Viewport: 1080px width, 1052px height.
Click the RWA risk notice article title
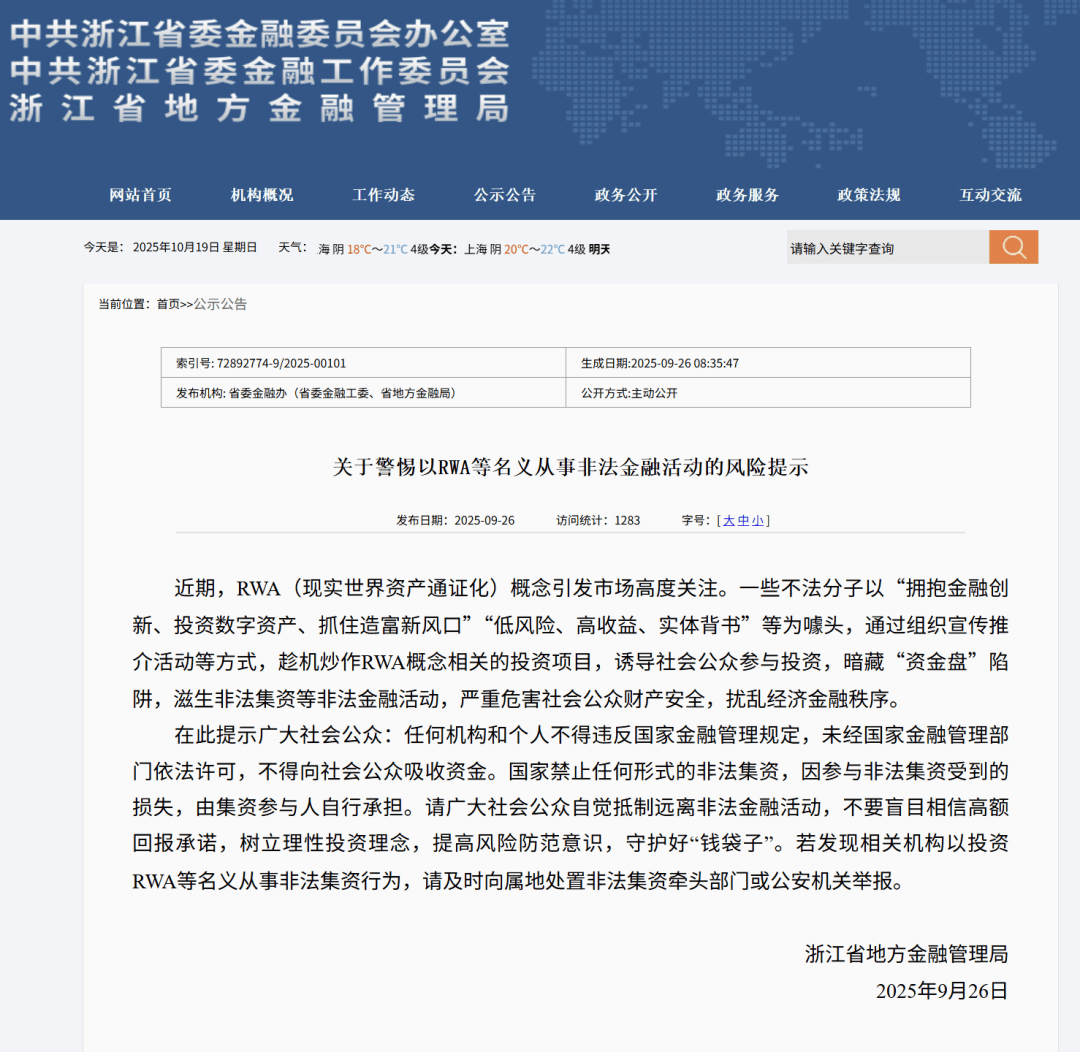point(572,466)
